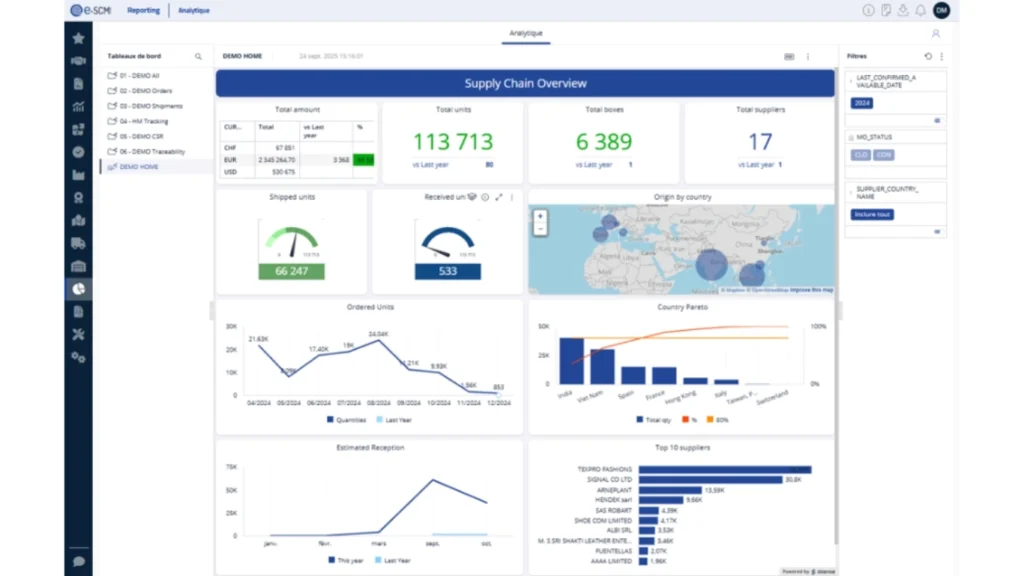Click the Improve this map link
Image resolution: width=1024 pixels, height=576 pixels.
[x=811, y=290]
